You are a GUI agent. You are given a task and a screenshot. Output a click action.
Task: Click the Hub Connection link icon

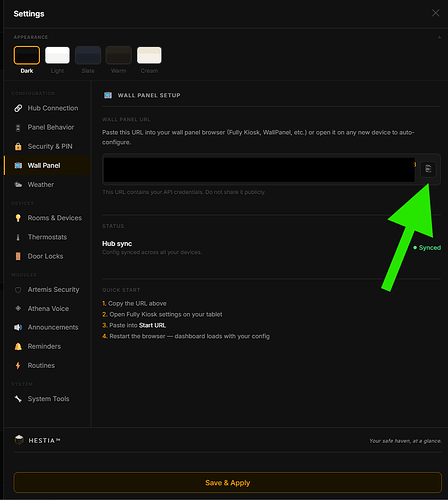tap(18, 108)
